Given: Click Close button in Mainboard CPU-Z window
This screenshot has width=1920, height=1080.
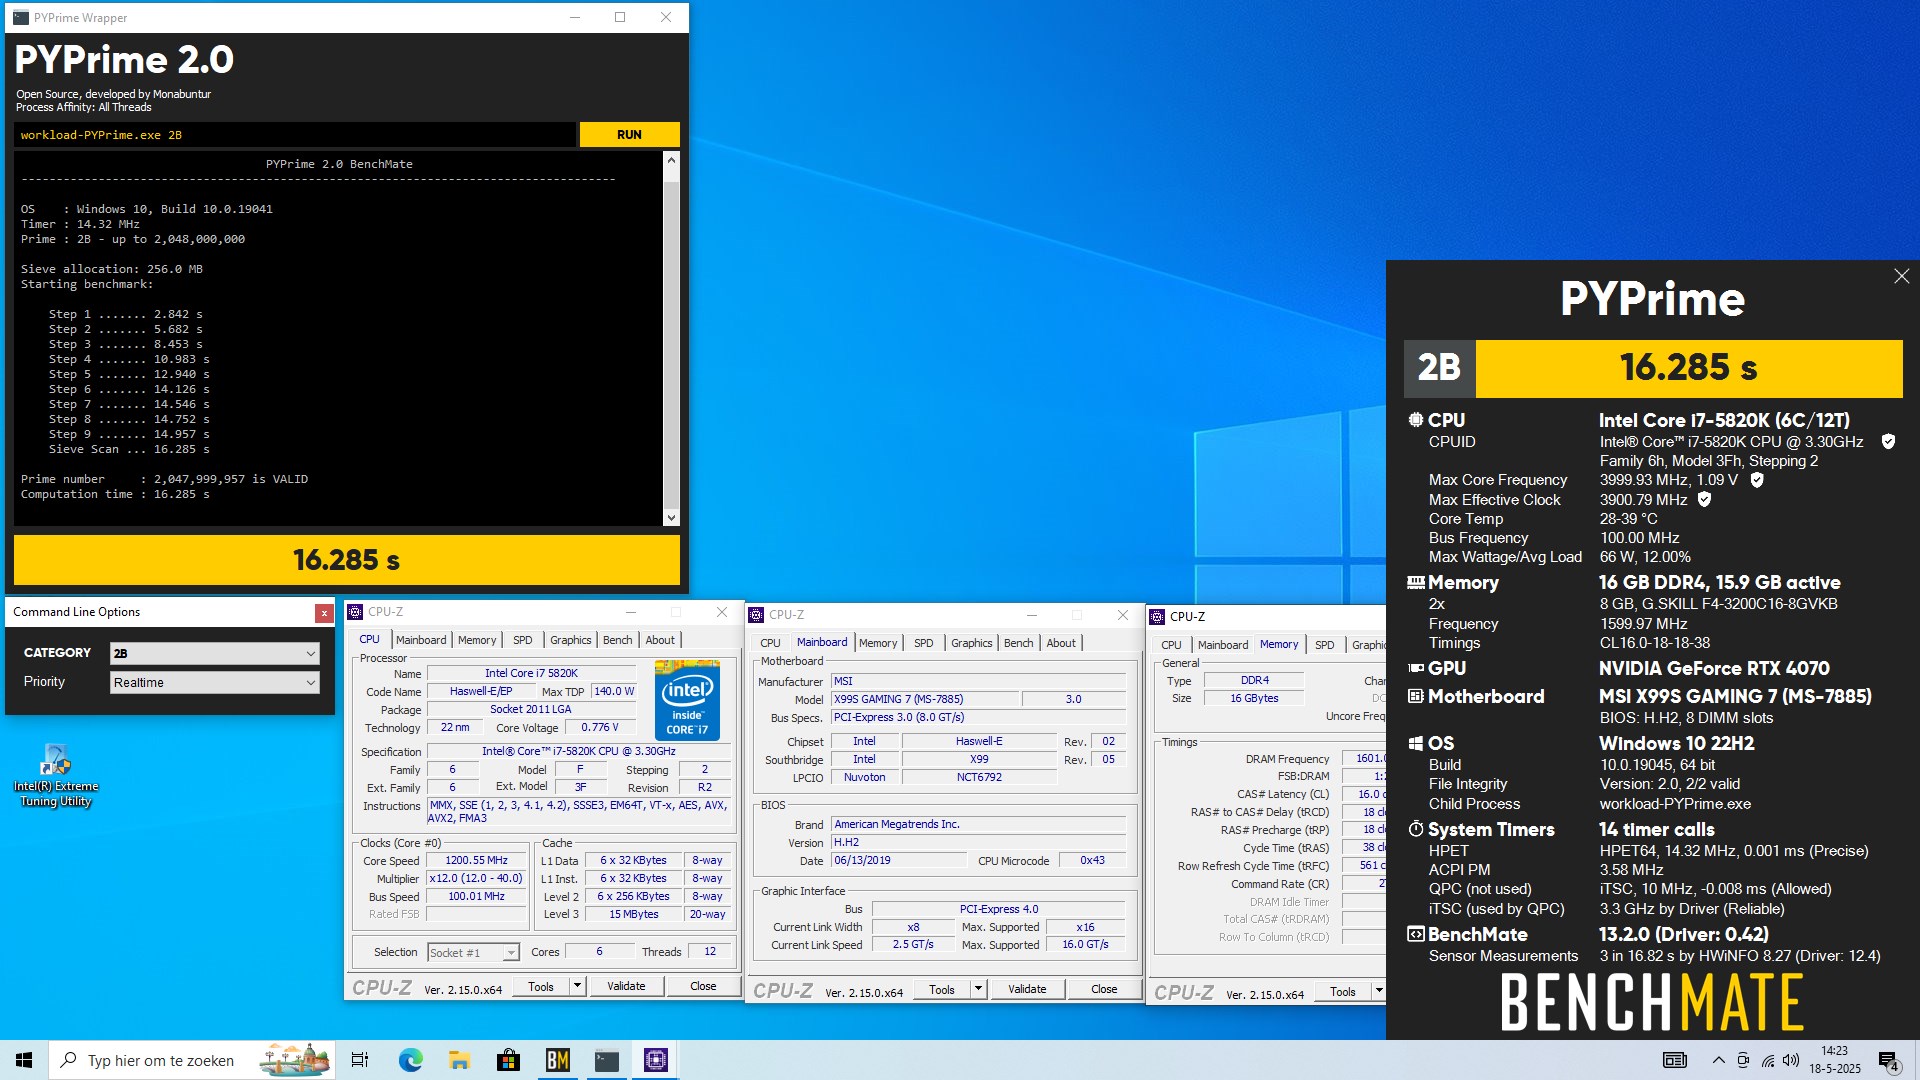Looking at the screenshot, I should [x=1104, y=989].
